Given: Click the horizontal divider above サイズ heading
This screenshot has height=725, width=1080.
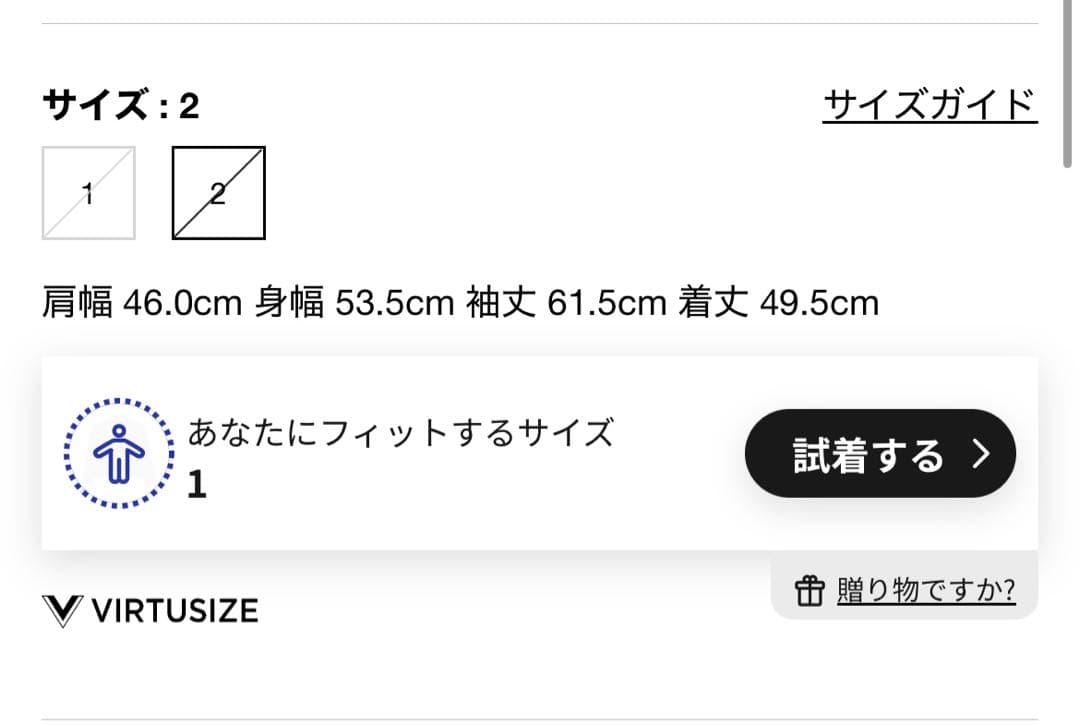Looking at the screenshot, I should tap(540, 23).
